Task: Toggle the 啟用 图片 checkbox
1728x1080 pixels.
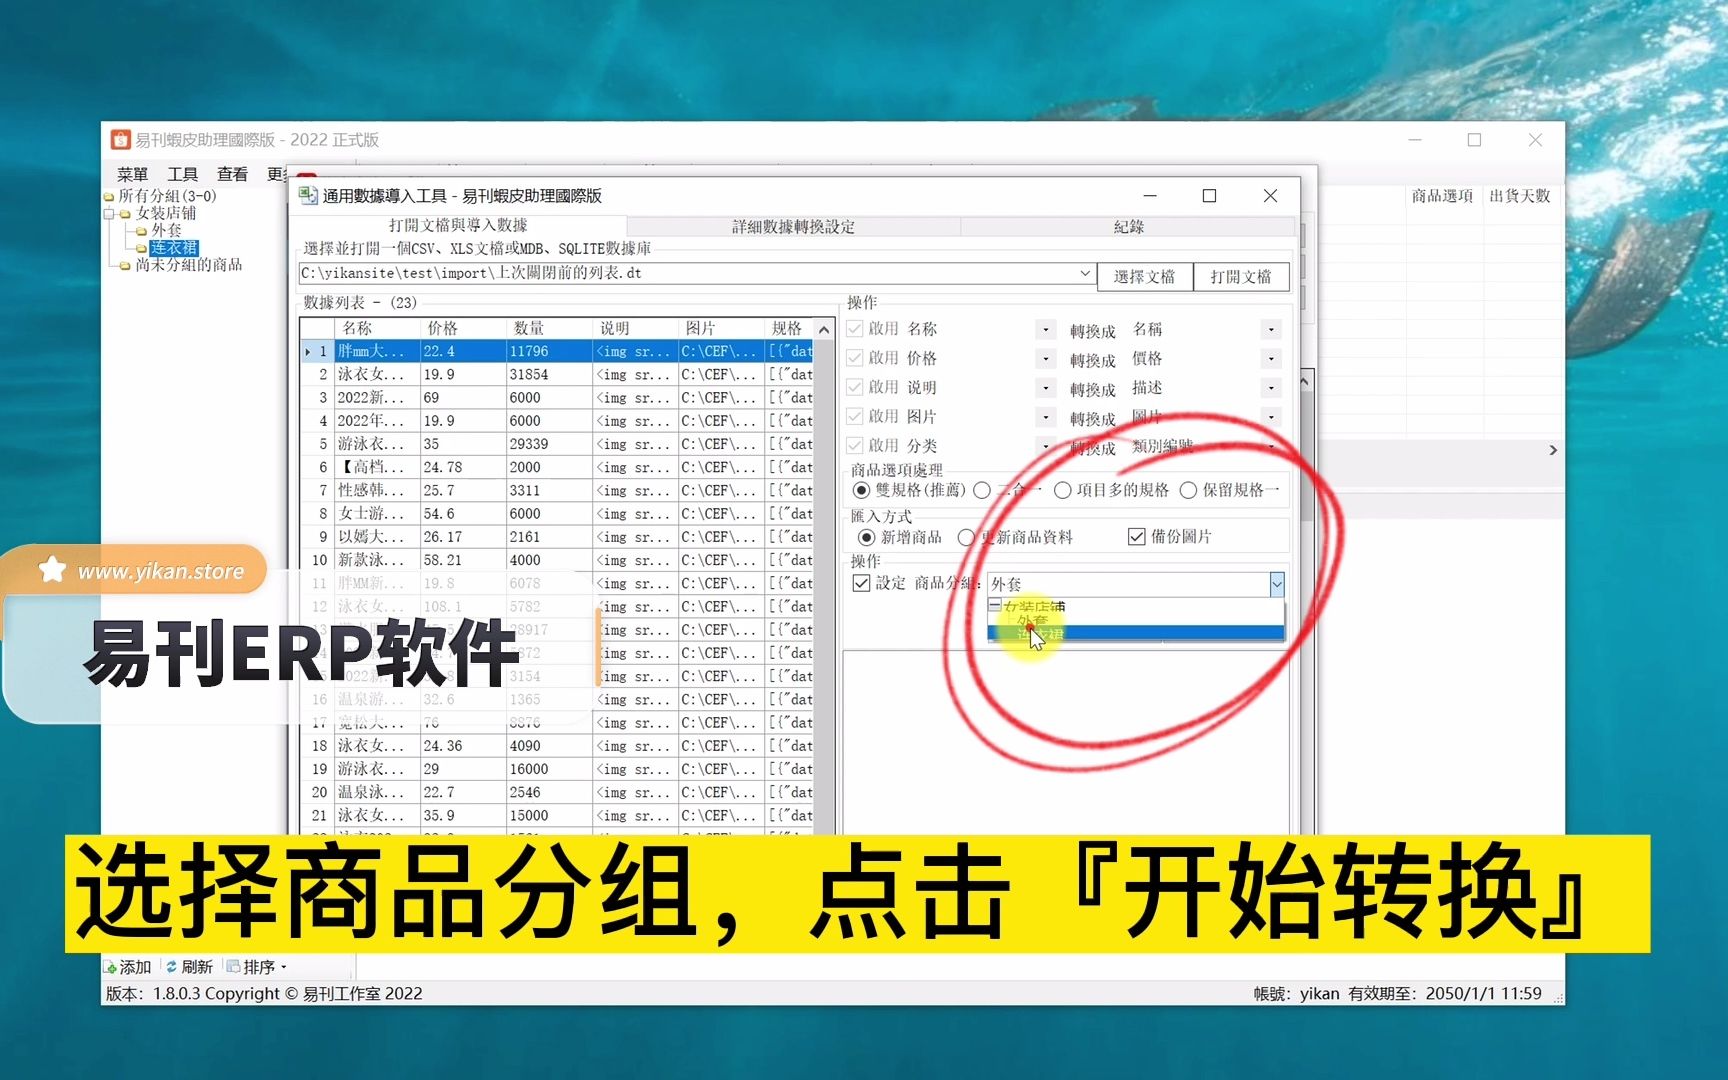Action: coord(855,416)
